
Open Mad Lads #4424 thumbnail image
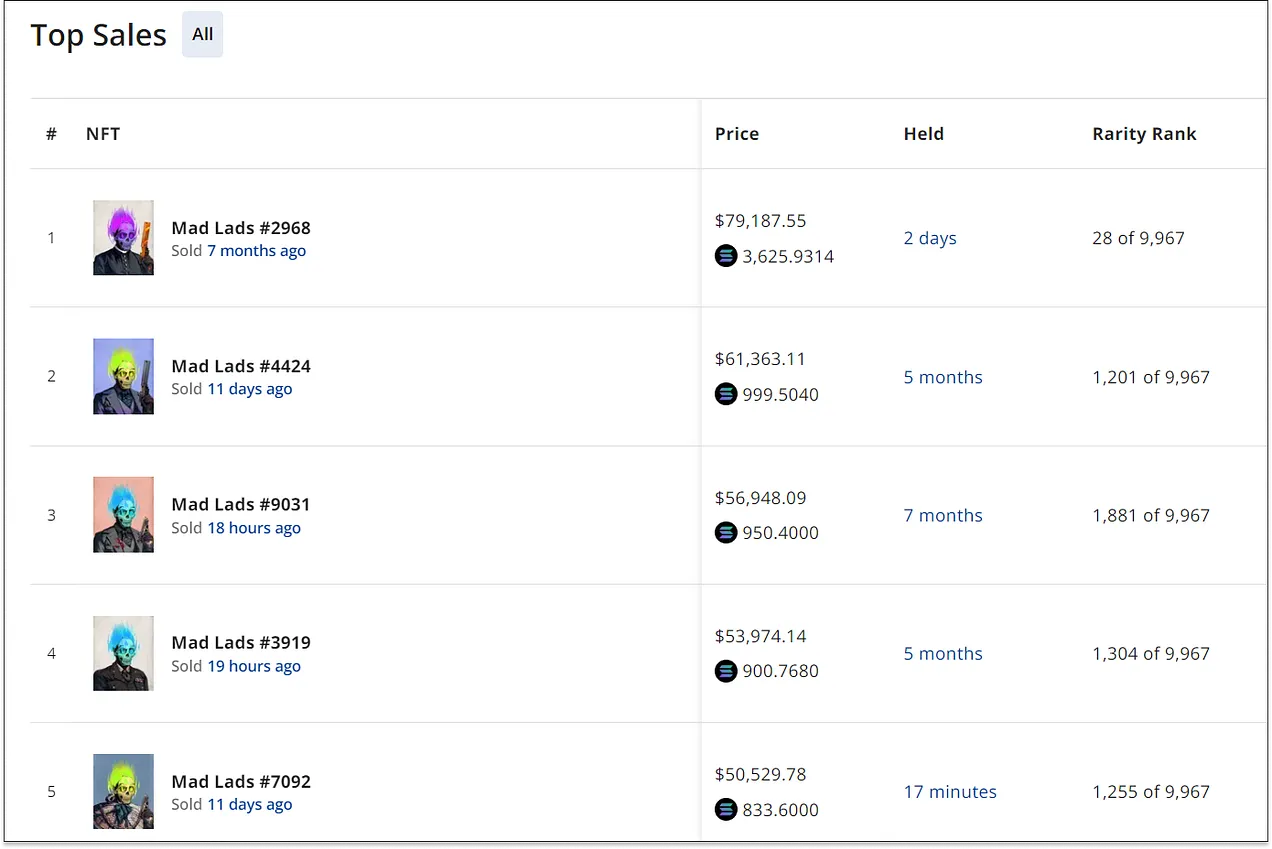click(123, 376)
